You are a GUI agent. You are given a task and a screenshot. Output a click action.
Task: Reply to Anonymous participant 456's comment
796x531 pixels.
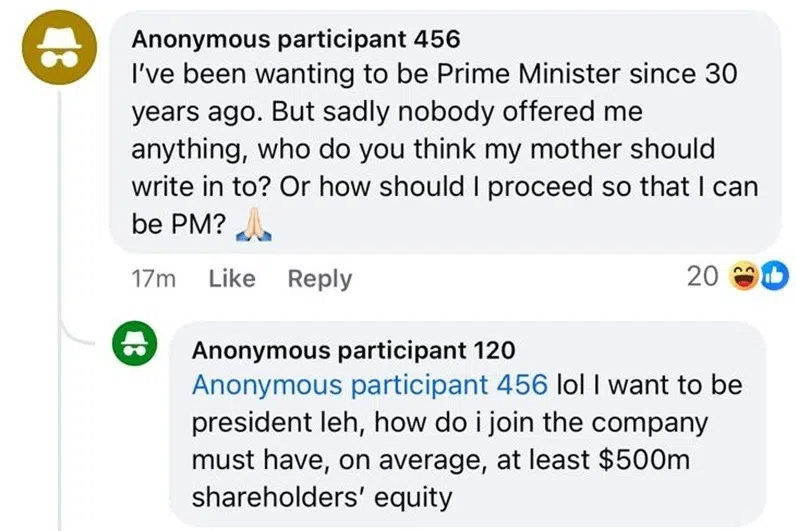[x=319, y=279]
